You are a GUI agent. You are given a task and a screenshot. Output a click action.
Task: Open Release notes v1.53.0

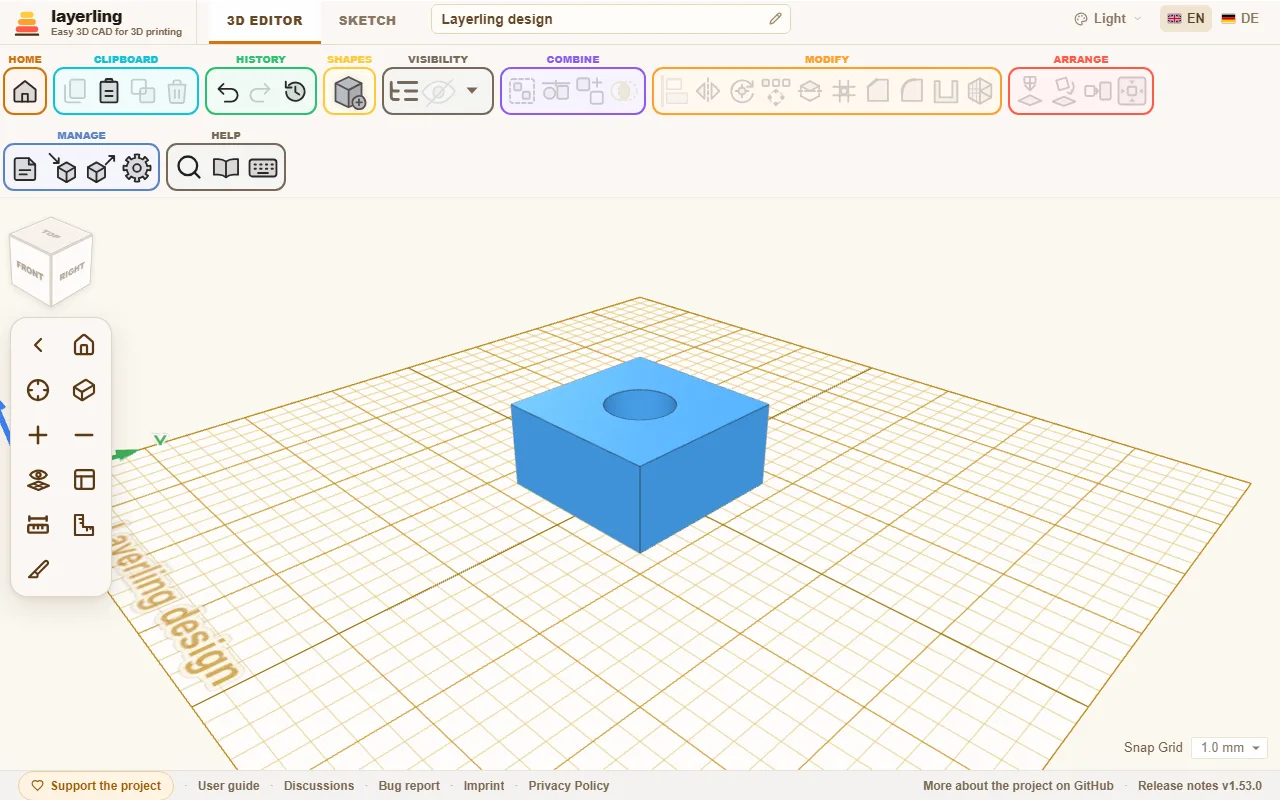point(1200,786)
